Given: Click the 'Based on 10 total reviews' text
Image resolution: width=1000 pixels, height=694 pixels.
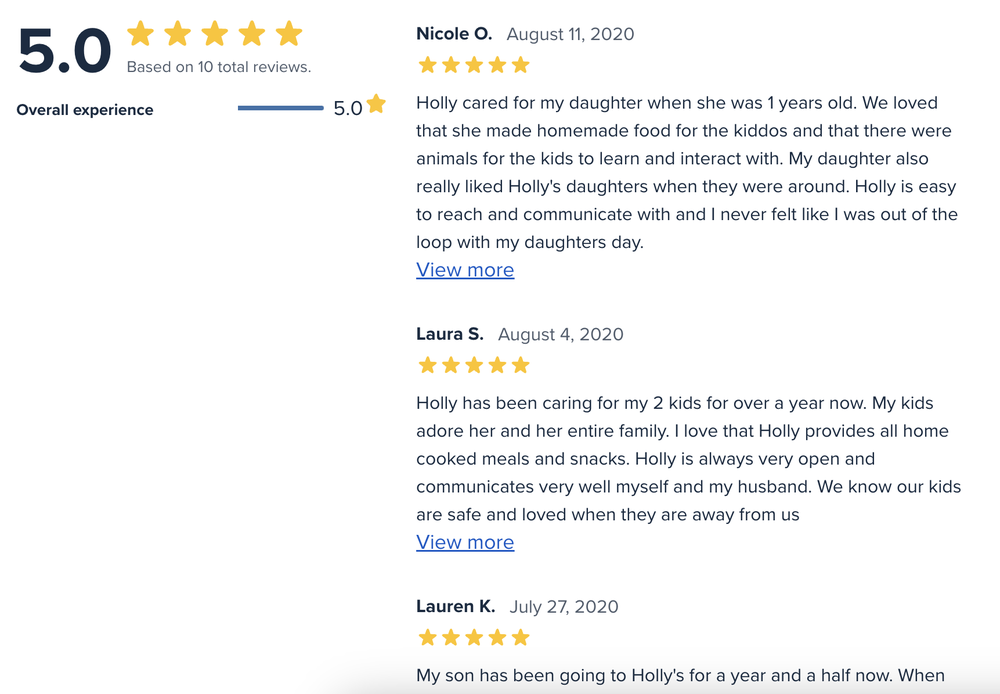Looking at the screenshot, I should [218, 68].
